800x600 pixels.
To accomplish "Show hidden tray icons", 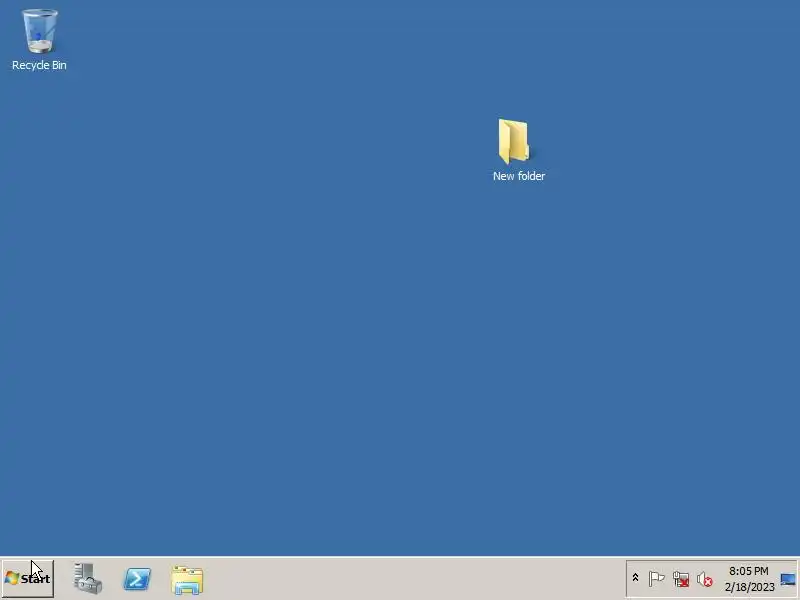I will click(x=635, y=578).
